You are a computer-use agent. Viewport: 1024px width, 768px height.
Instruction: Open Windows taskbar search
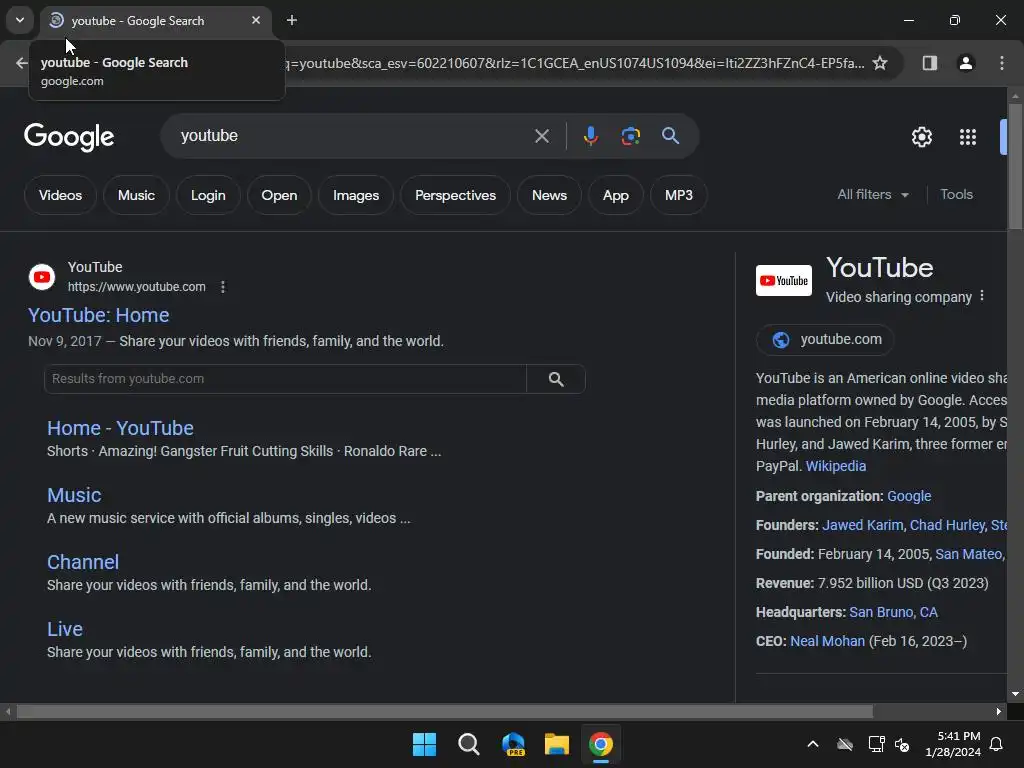[x=468, y=744]
